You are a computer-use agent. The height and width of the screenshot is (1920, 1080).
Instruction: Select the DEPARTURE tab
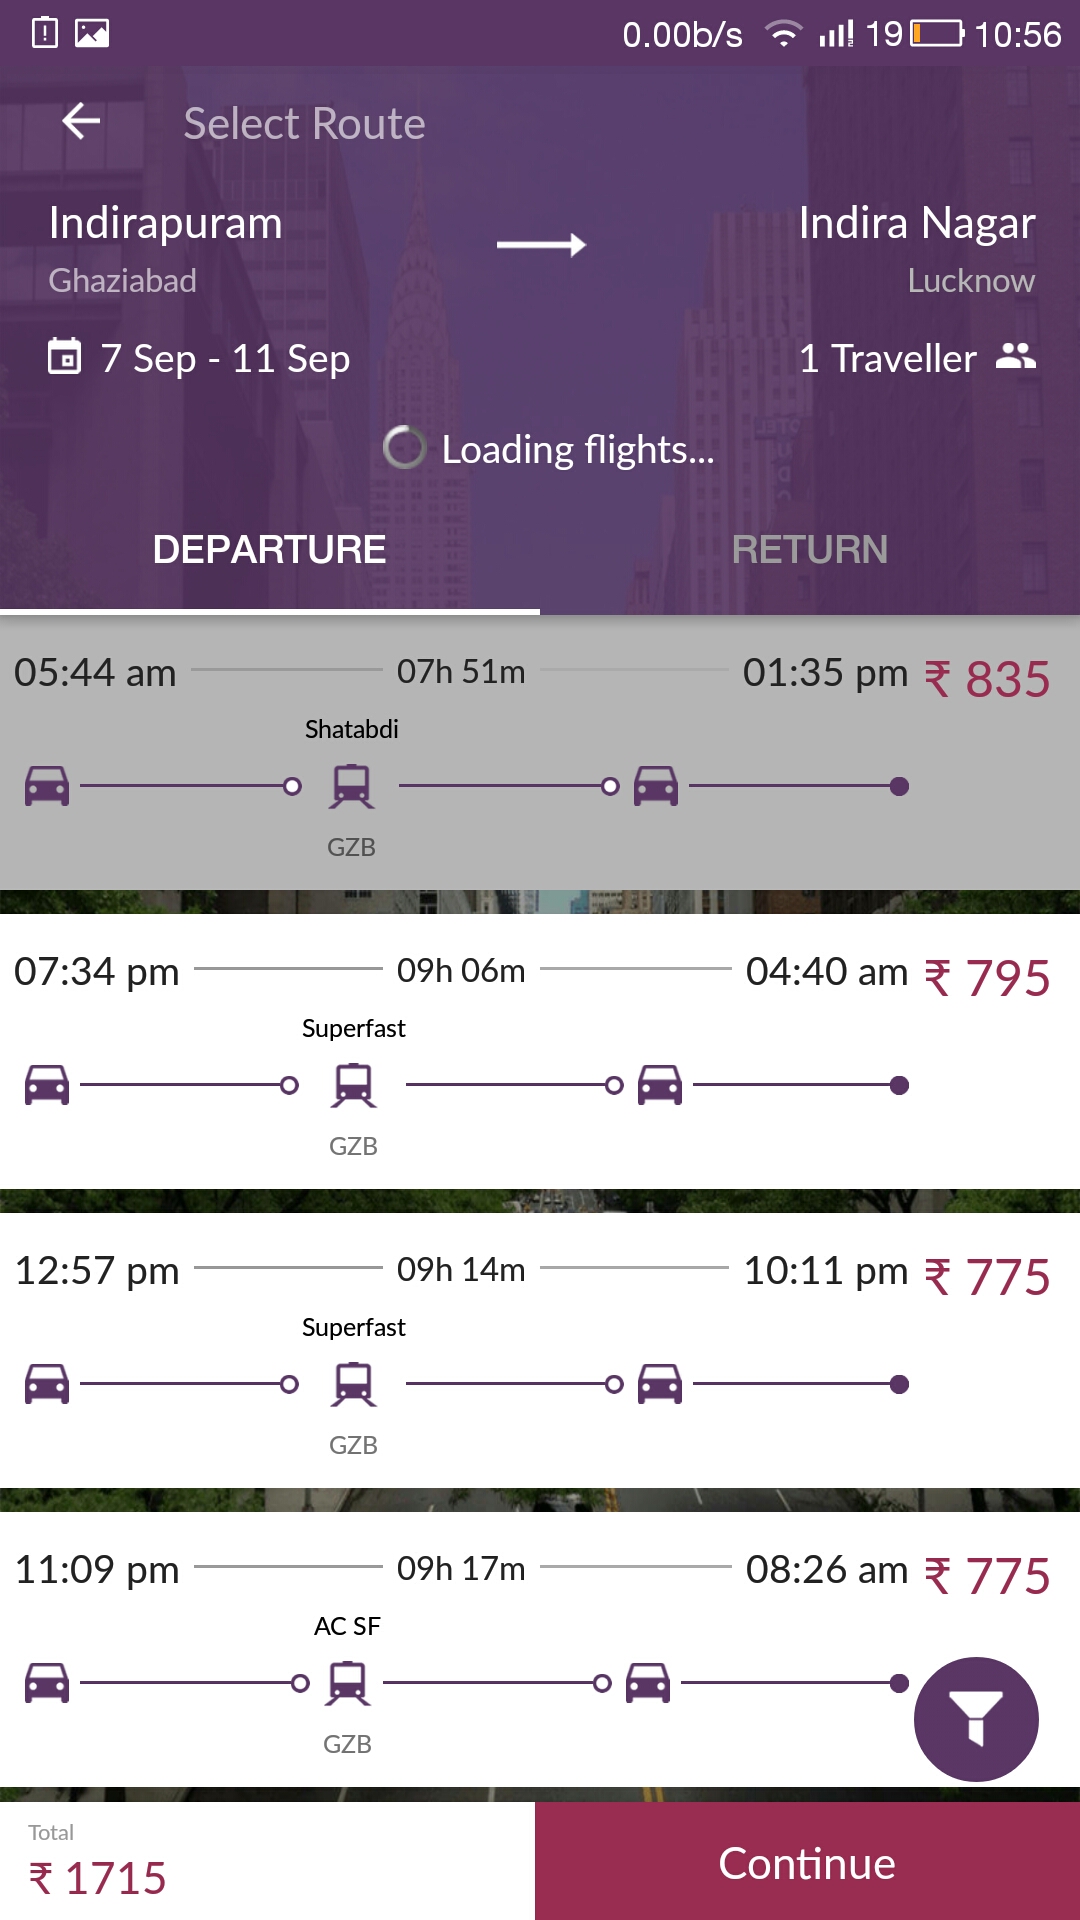tap(269, 550)
